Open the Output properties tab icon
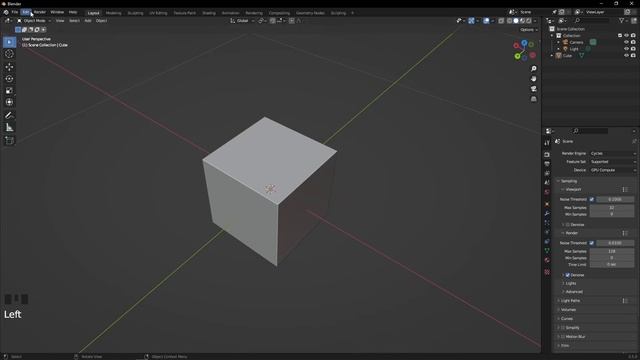Image resolution: width=640 pixels, height=360 pixels. 547,164
